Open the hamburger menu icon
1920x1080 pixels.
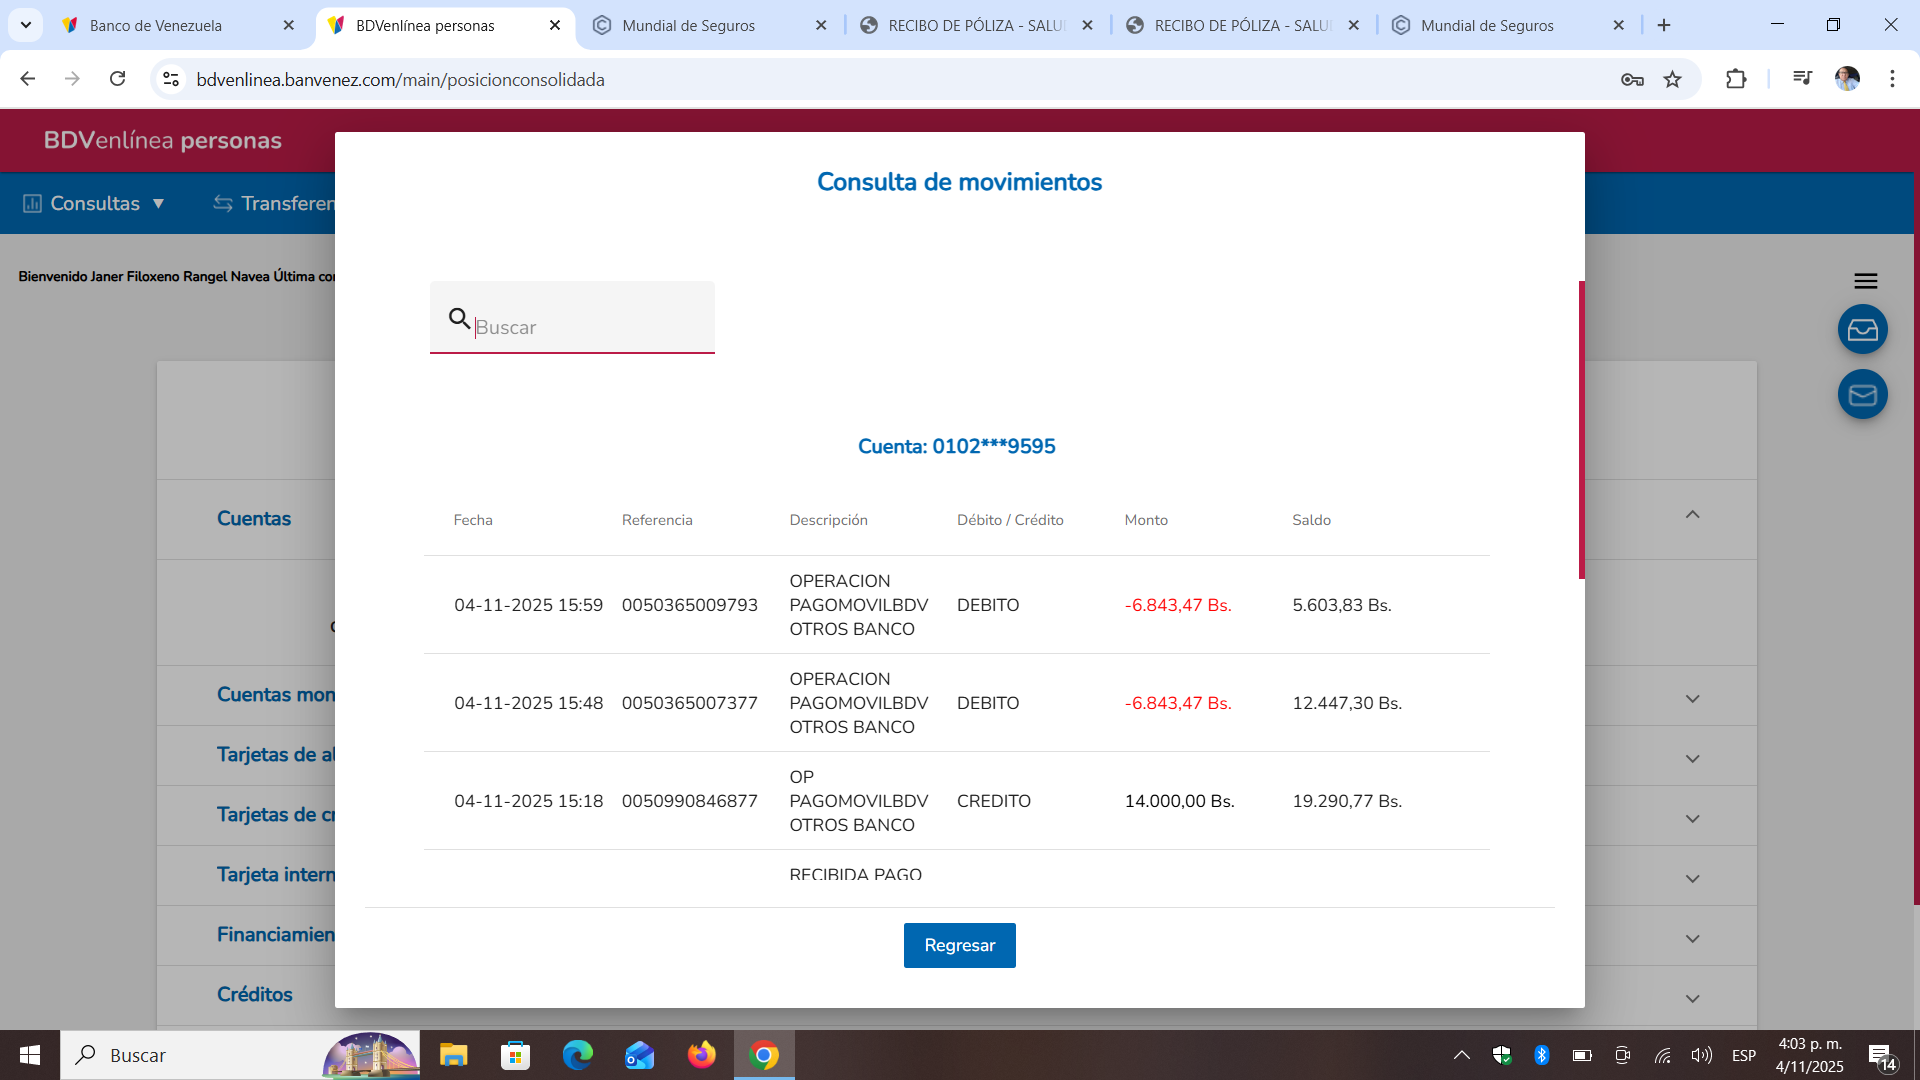(1865, 281)
